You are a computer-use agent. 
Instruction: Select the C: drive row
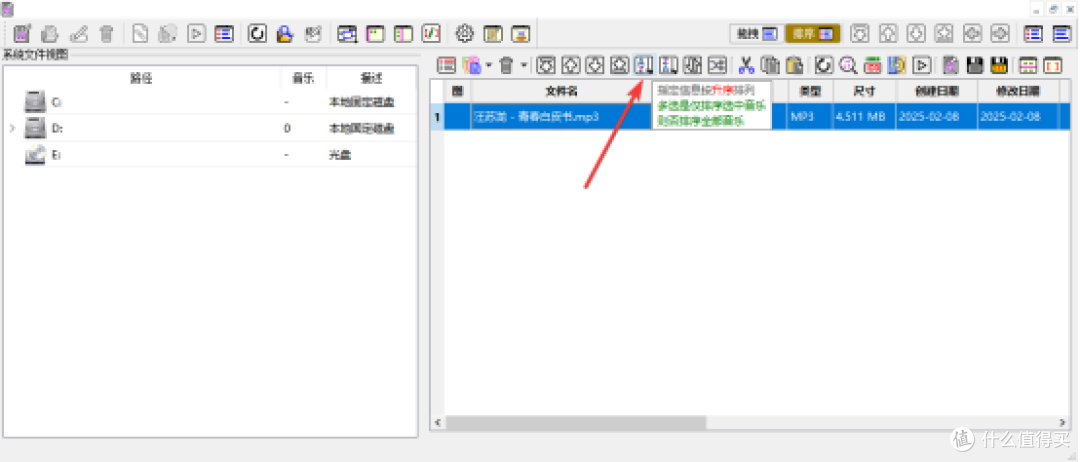click(210, 102)
